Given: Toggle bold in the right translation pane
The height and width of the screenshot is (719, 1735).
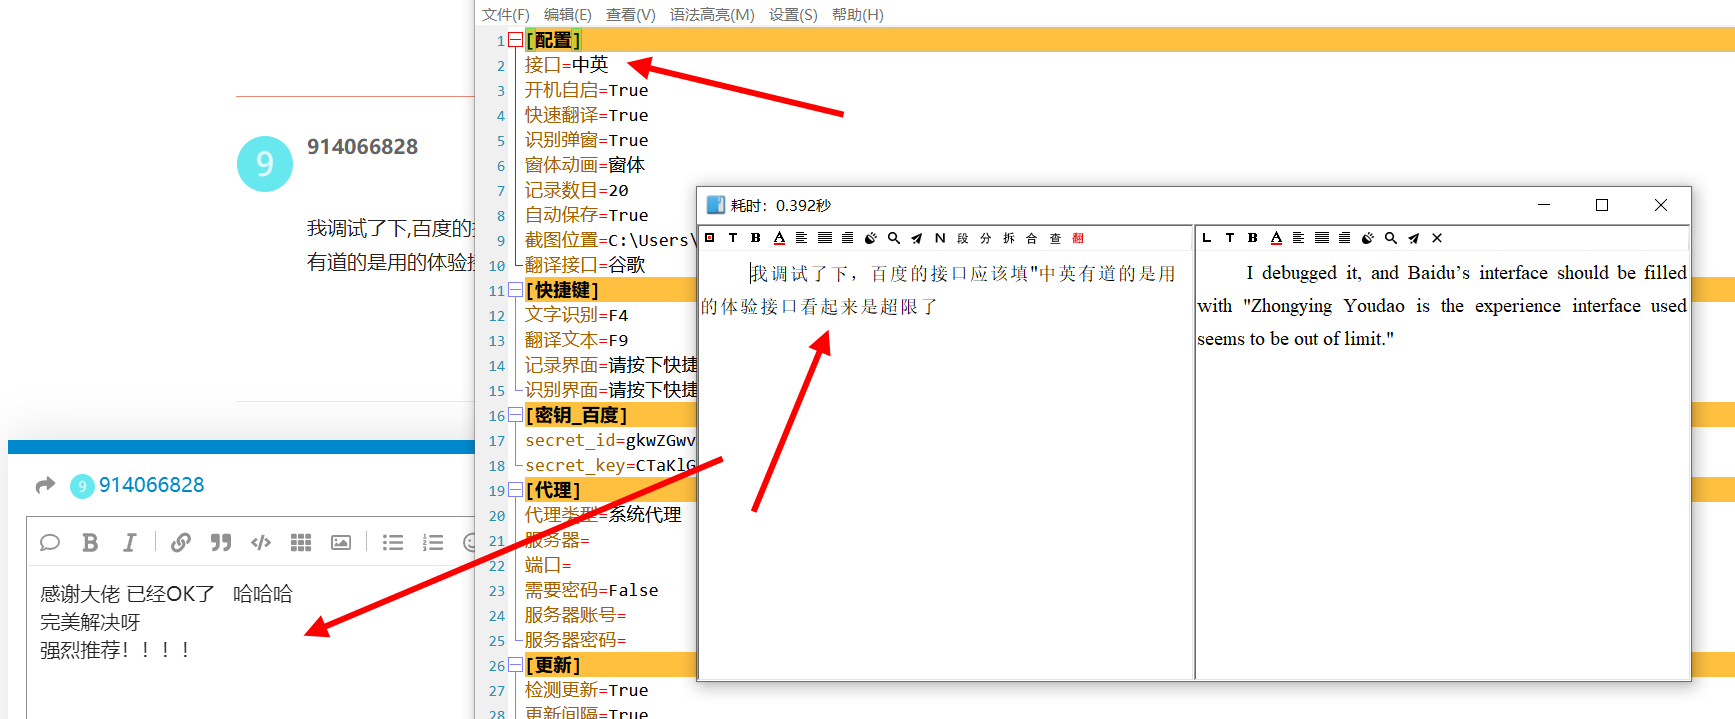Looking at the screenshot, I should point(1252,238).
